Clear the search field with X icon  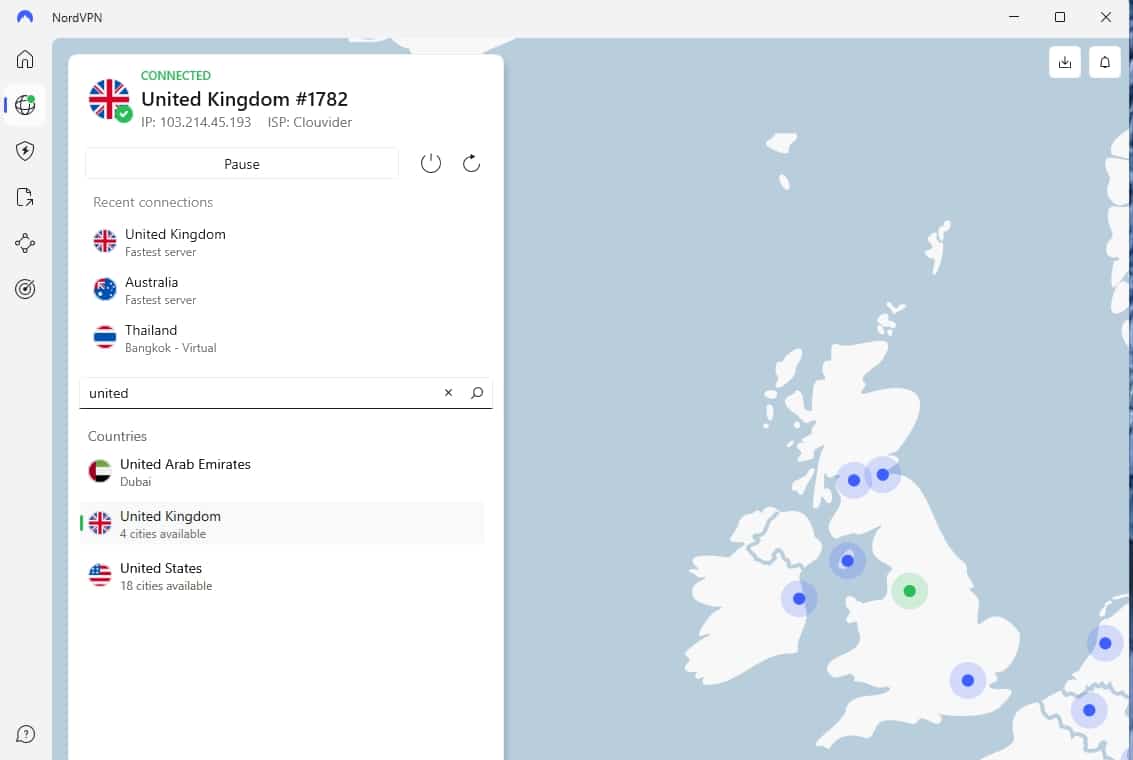(448, 392)
